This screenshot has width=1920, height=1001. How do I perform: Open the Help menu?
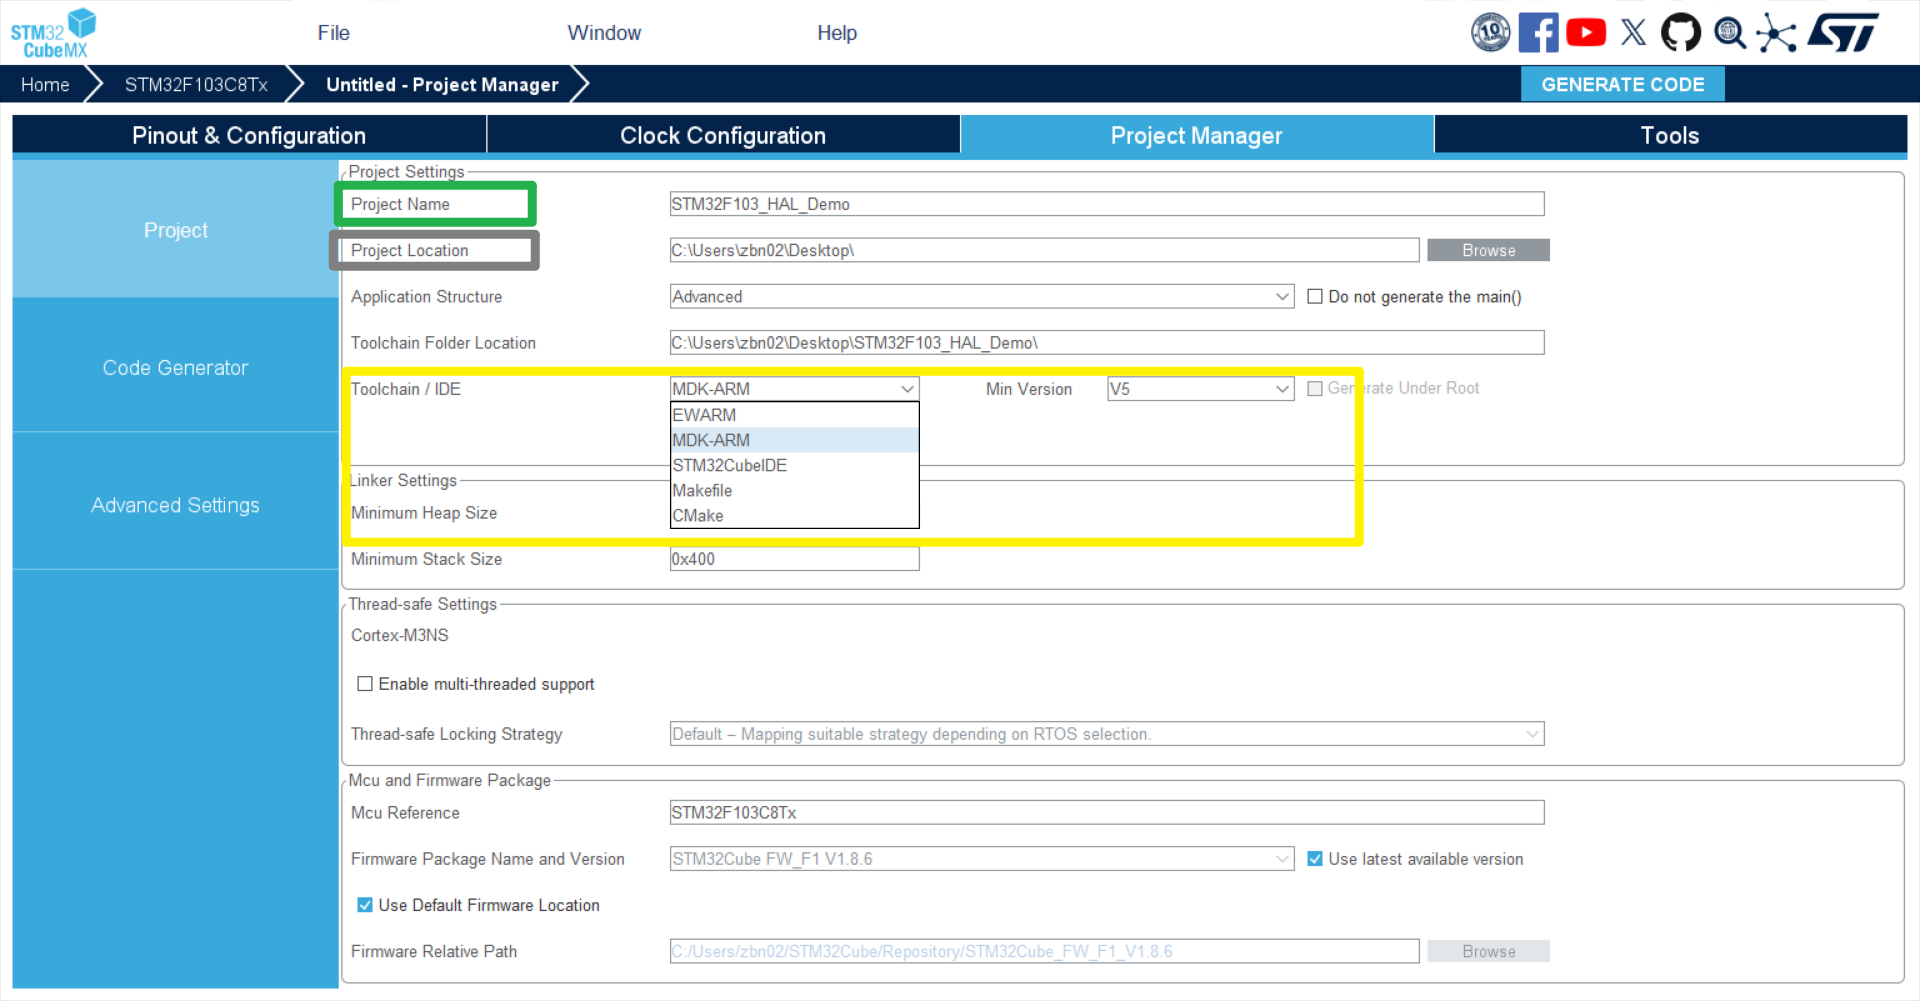point(837,33)
